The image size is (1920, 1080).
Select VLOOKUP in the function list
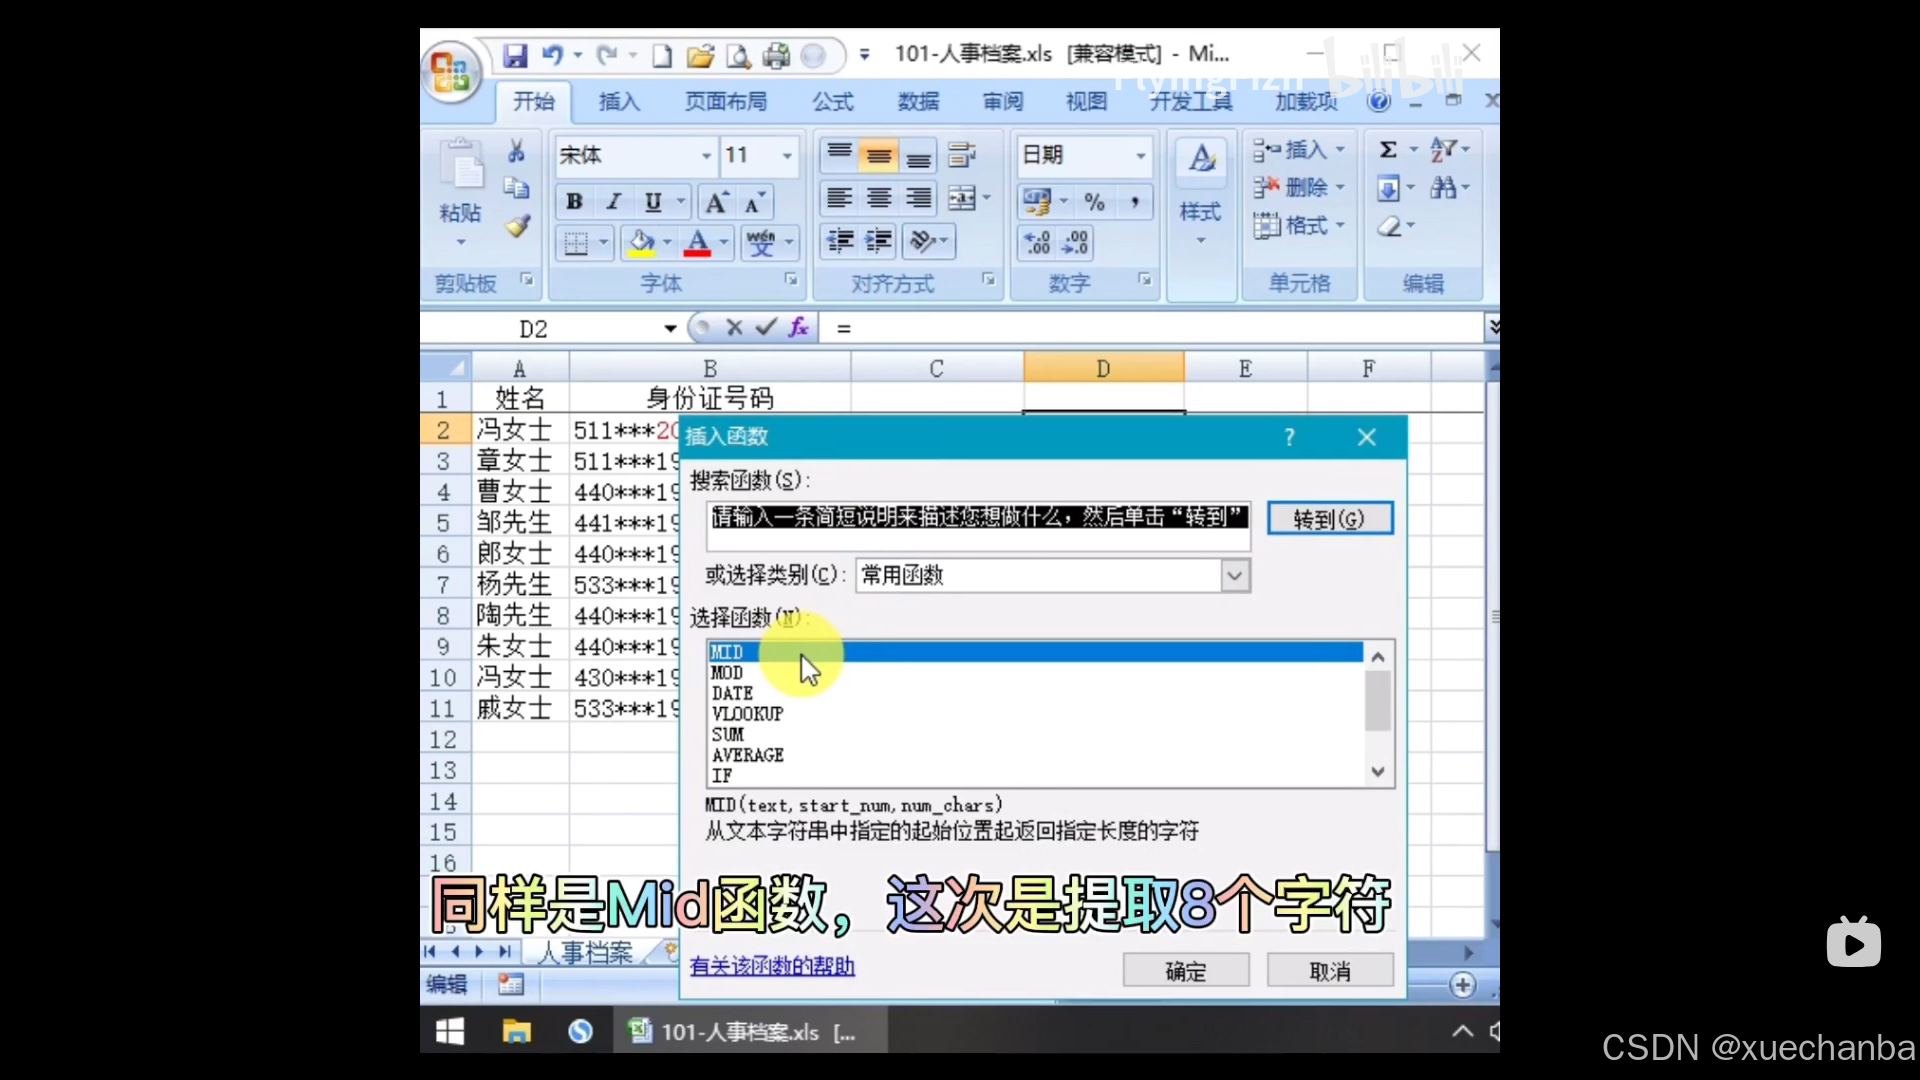tap(747, 714)
